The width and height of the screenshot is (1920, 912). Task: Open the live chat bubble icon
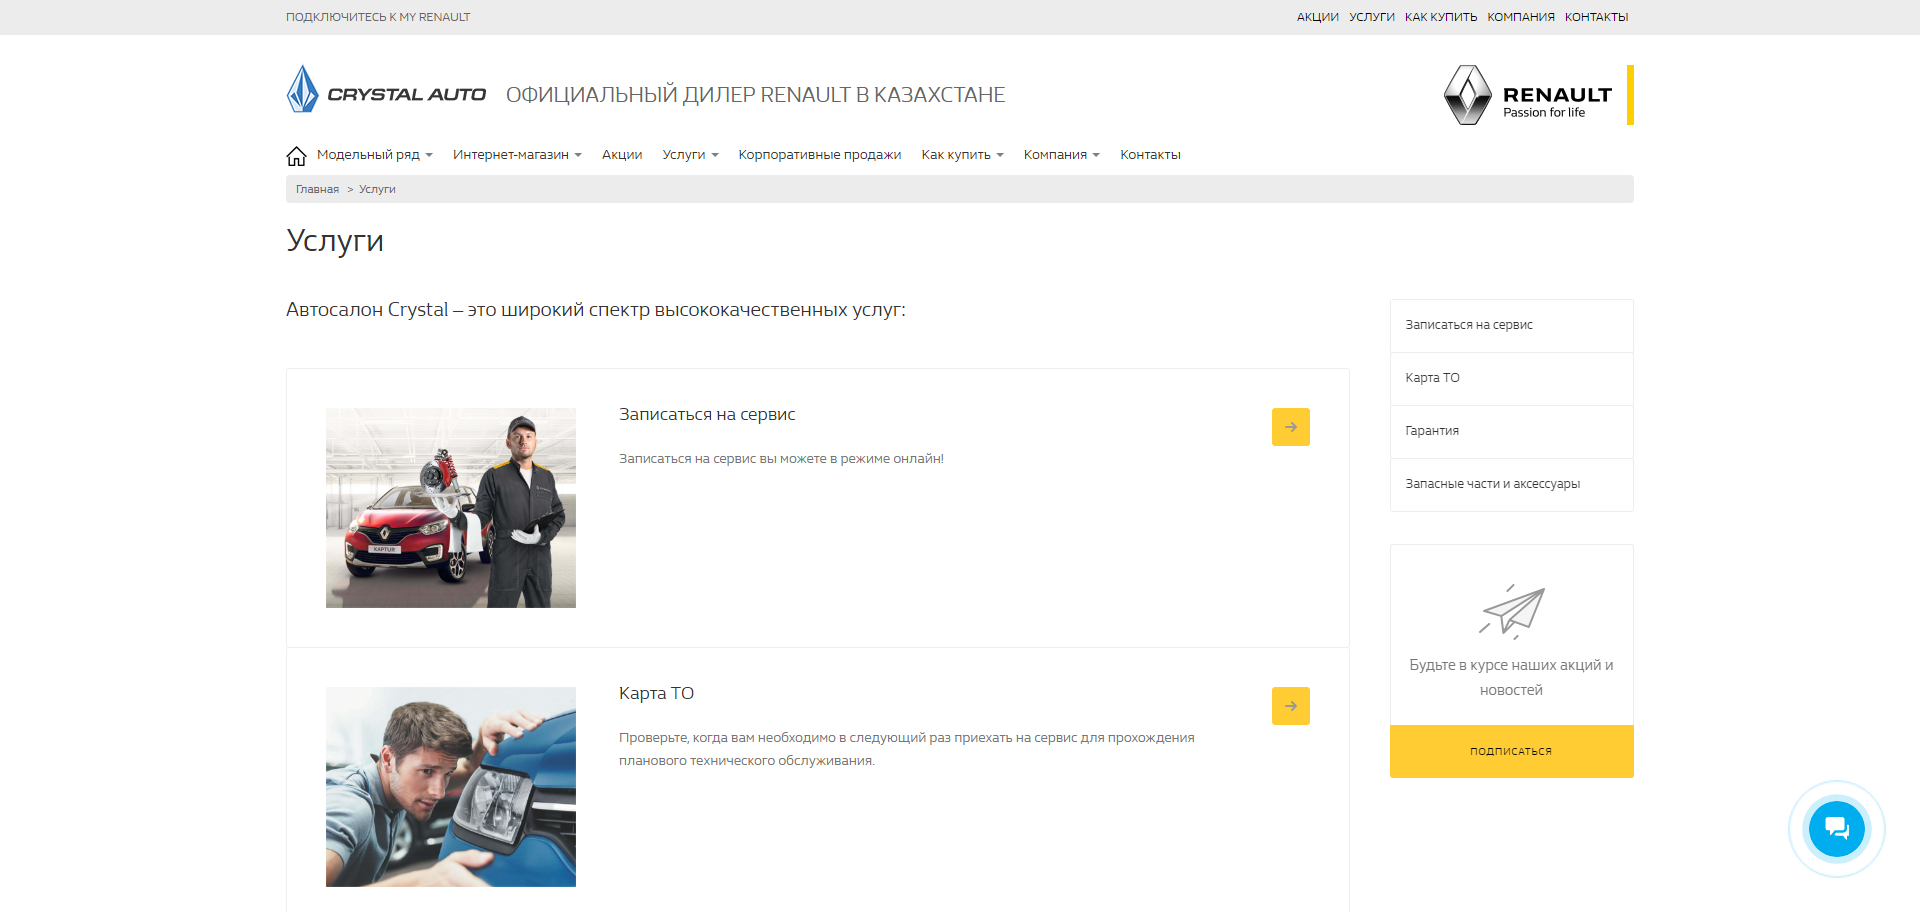click(1836, 828)
